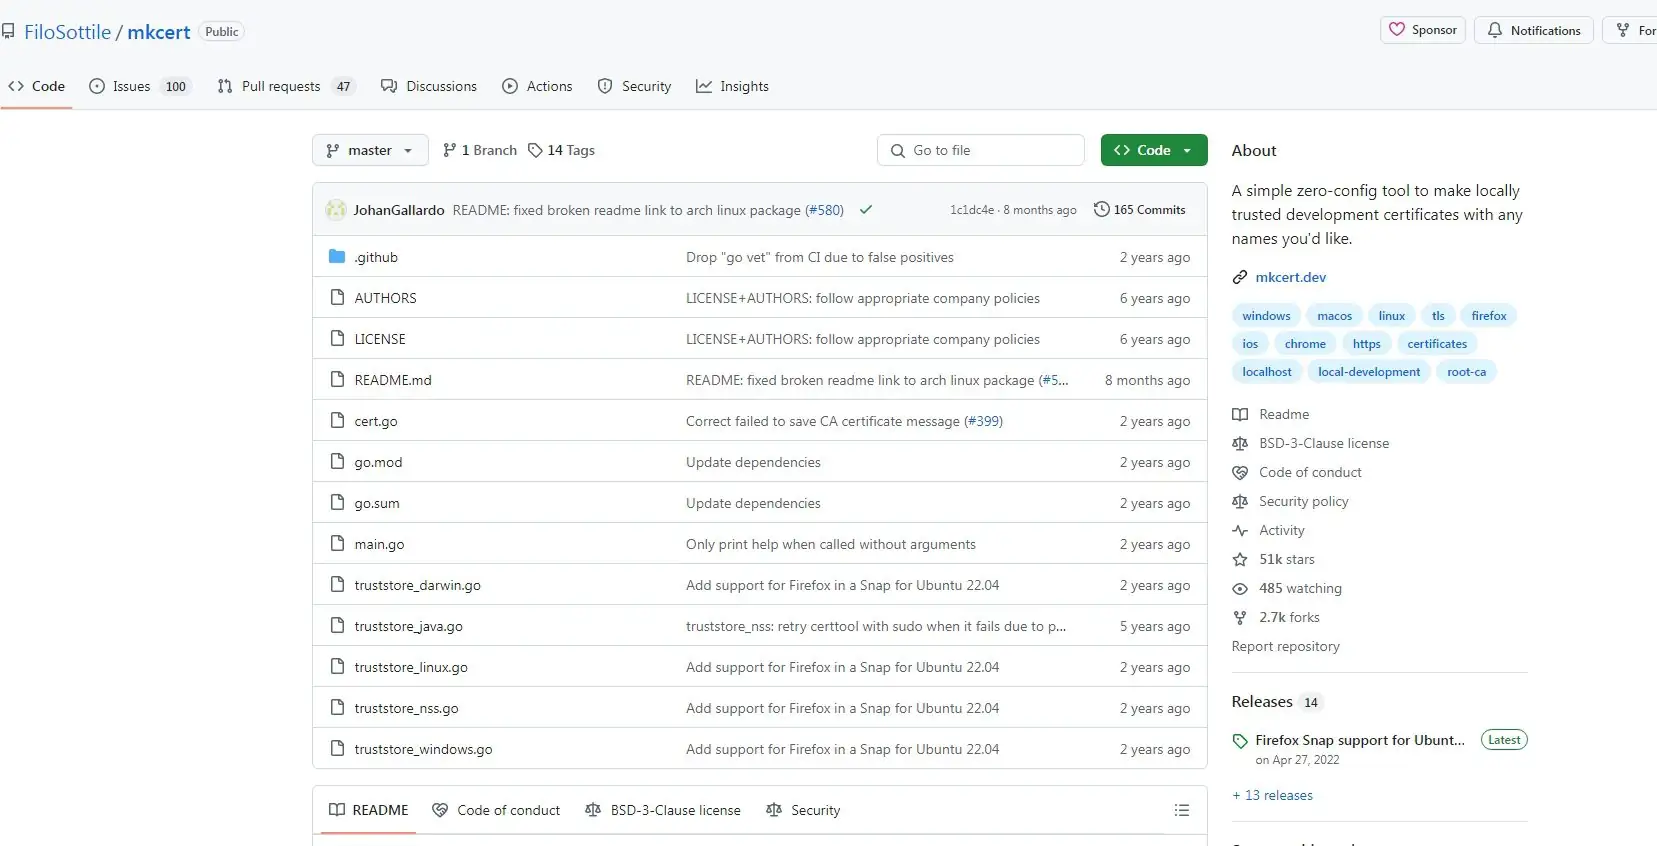The image size is (1657, 846).
Task: Click JohanGallardo's avatar image
Action: click(x=336, y=210)
